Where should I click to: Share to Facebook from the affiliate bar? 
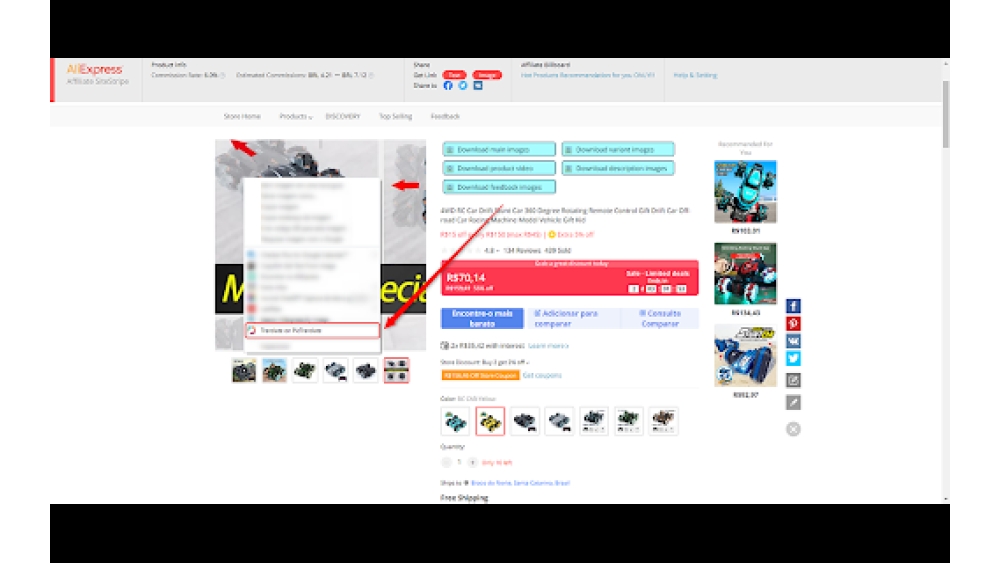point(448,85)
